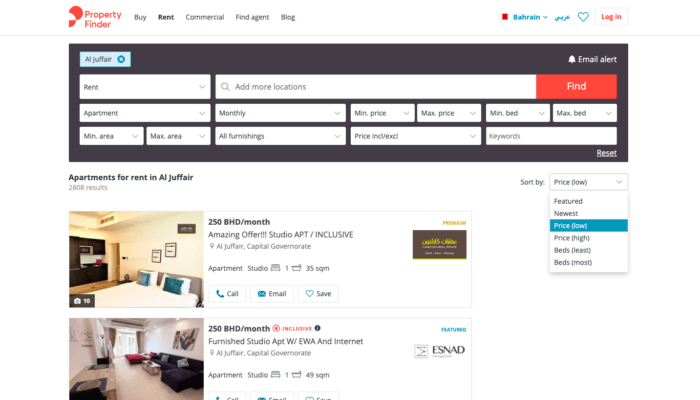This screenshot has height=400, width=700.
Task: Open 'Furnished Studio Apt W/ EWA And Internet' title
Action: click(x=285, y=341)
